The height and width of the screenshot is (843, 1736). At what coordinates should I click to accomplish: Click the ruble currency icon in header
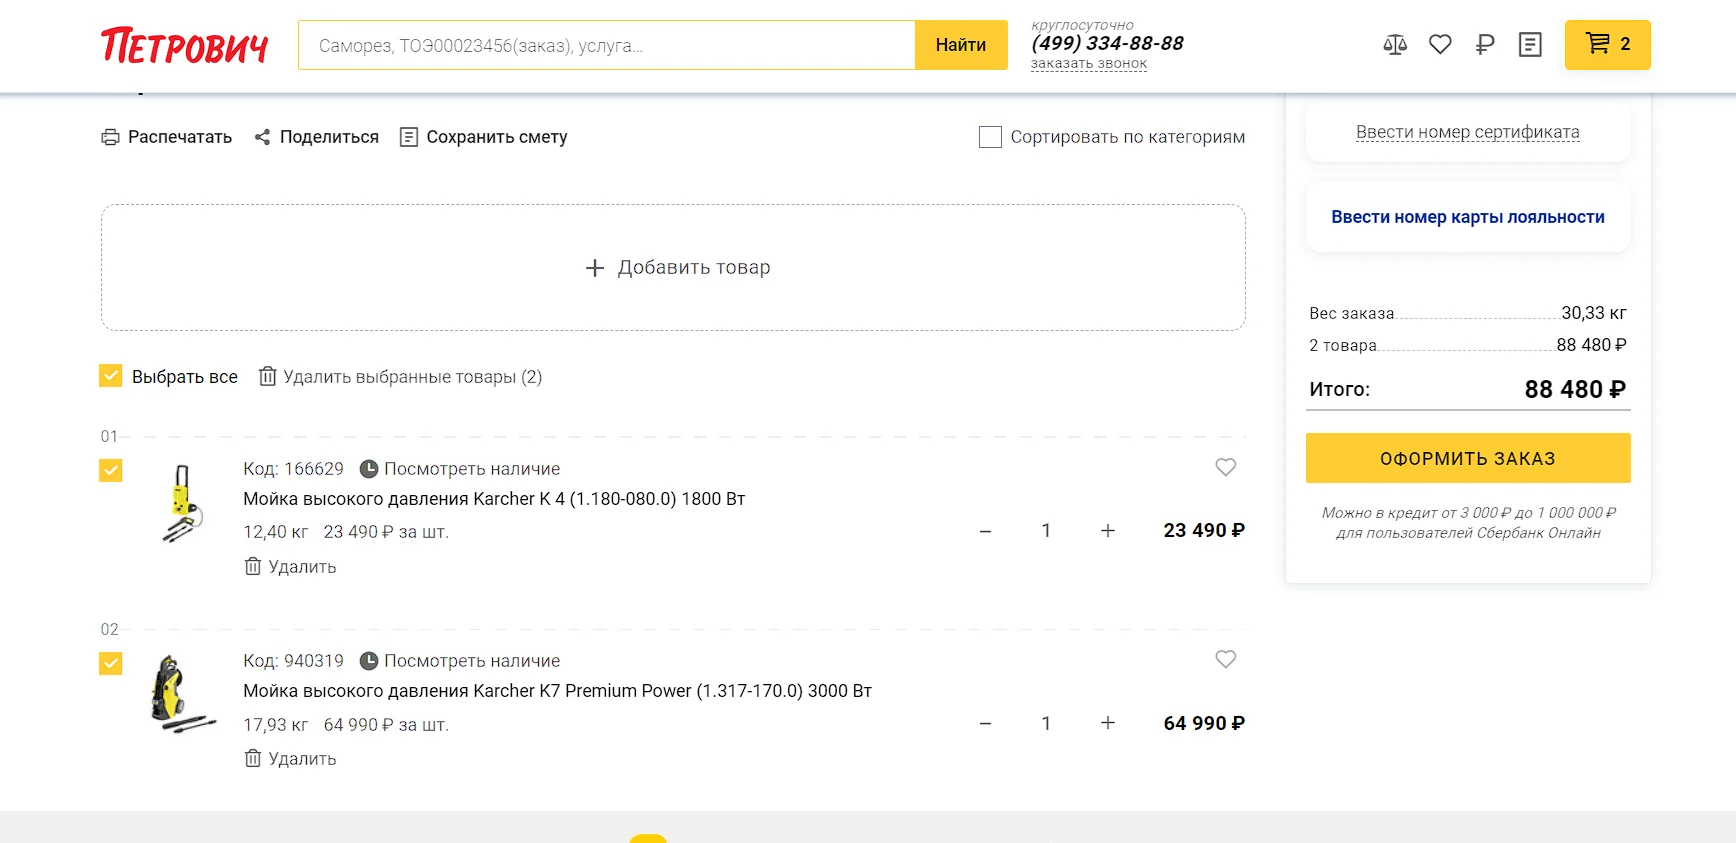point(1485,44)
